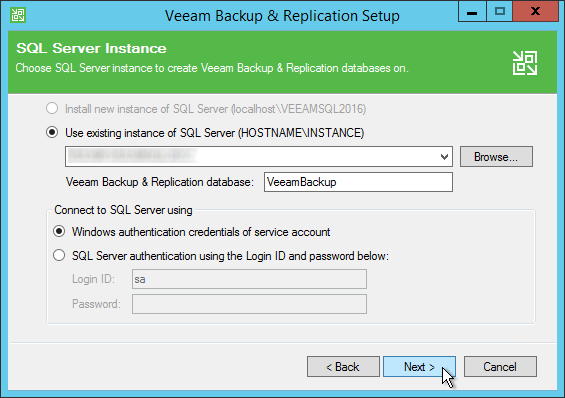Click the SQL Server instance combo box field
This screenshot has width=565, height=398.
pyautogui.click(x=259, y=157)
